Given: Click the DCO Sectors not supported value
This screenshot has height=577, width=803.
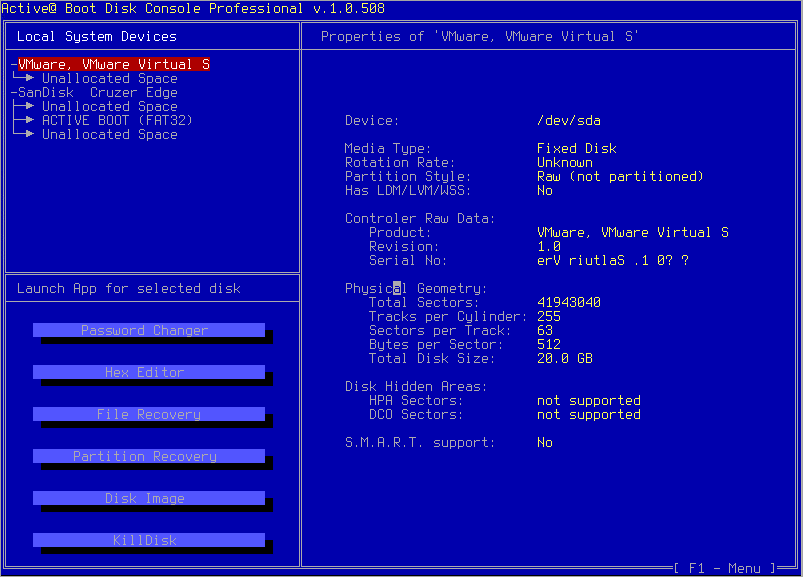Looking at the screenshot, I should pyautogui.click(x=589, y=415).
